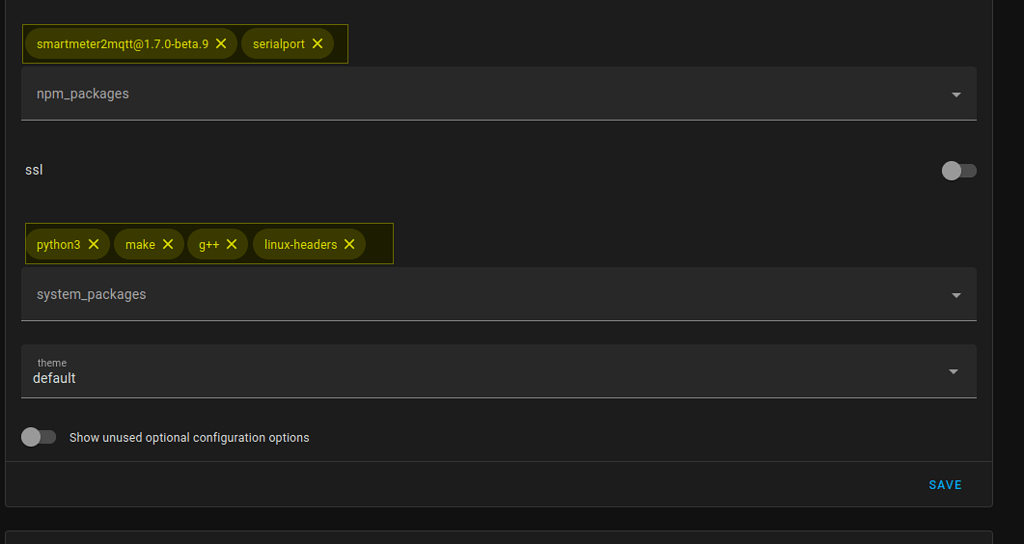Save the configuration with the SAVE button
This screenshot has height=544, width=1024.
click(x=945, y=485)
